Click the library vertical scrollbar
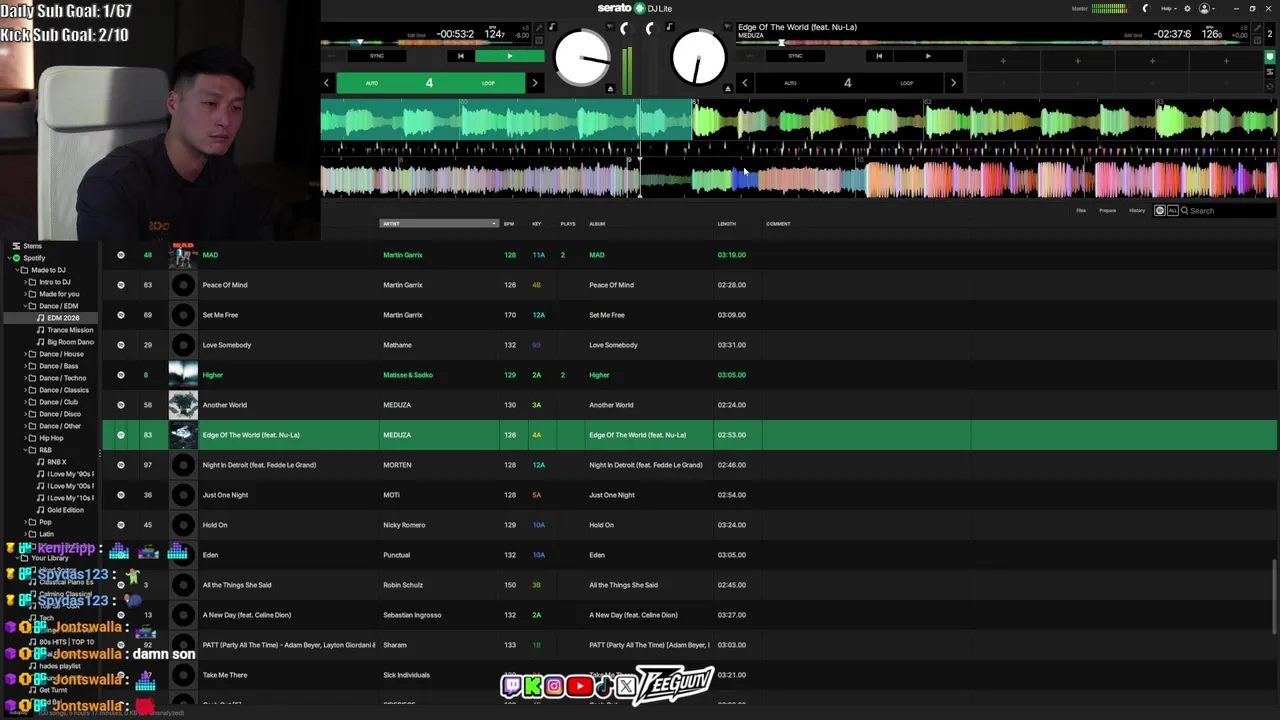Image resolution: width=1280 pixels, height=720 pixels. pyautogui.click(x=1274, y=597)
